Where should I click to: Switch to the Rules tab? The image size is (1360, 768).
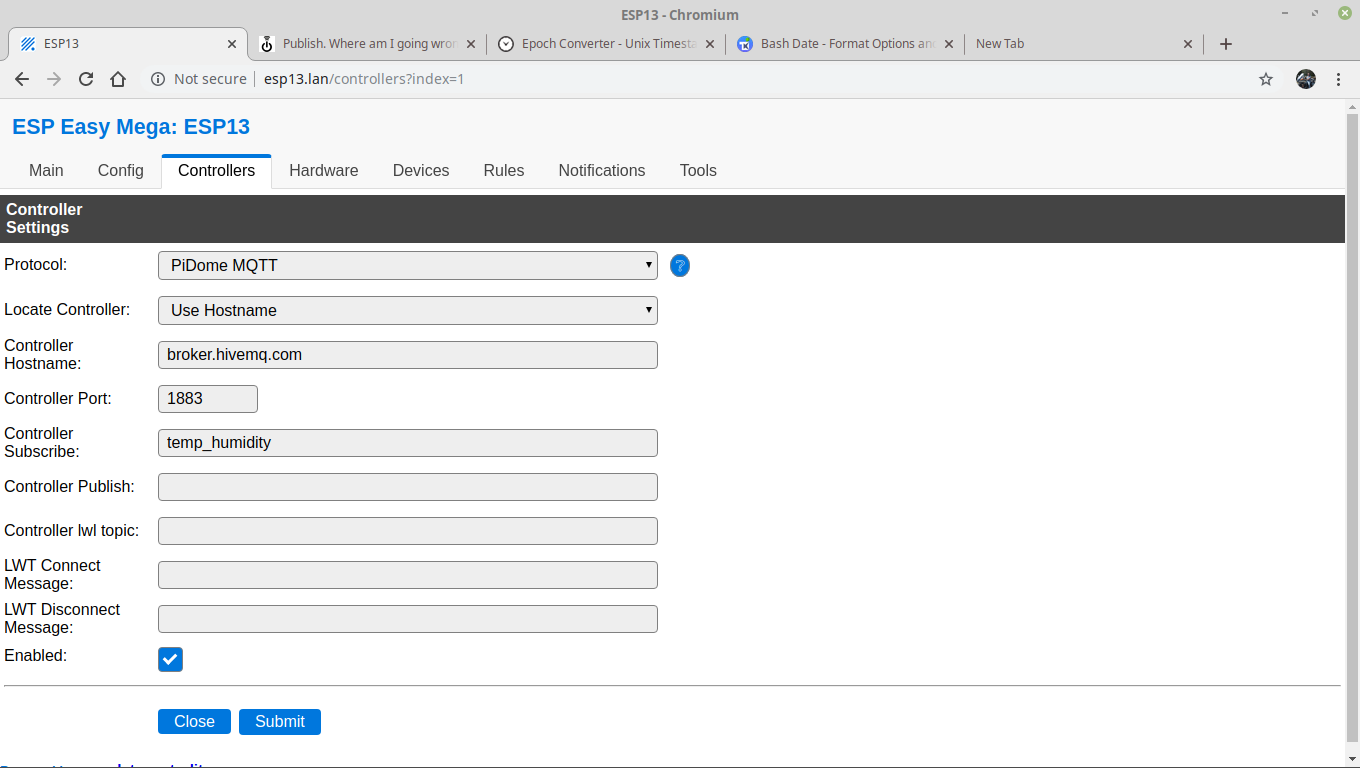pos(504,171)
